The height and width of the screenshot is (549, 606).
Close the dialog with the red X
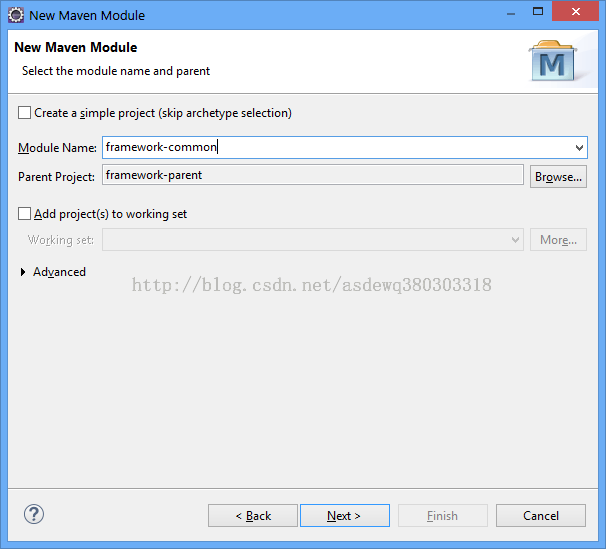click(x=575, y=12)
